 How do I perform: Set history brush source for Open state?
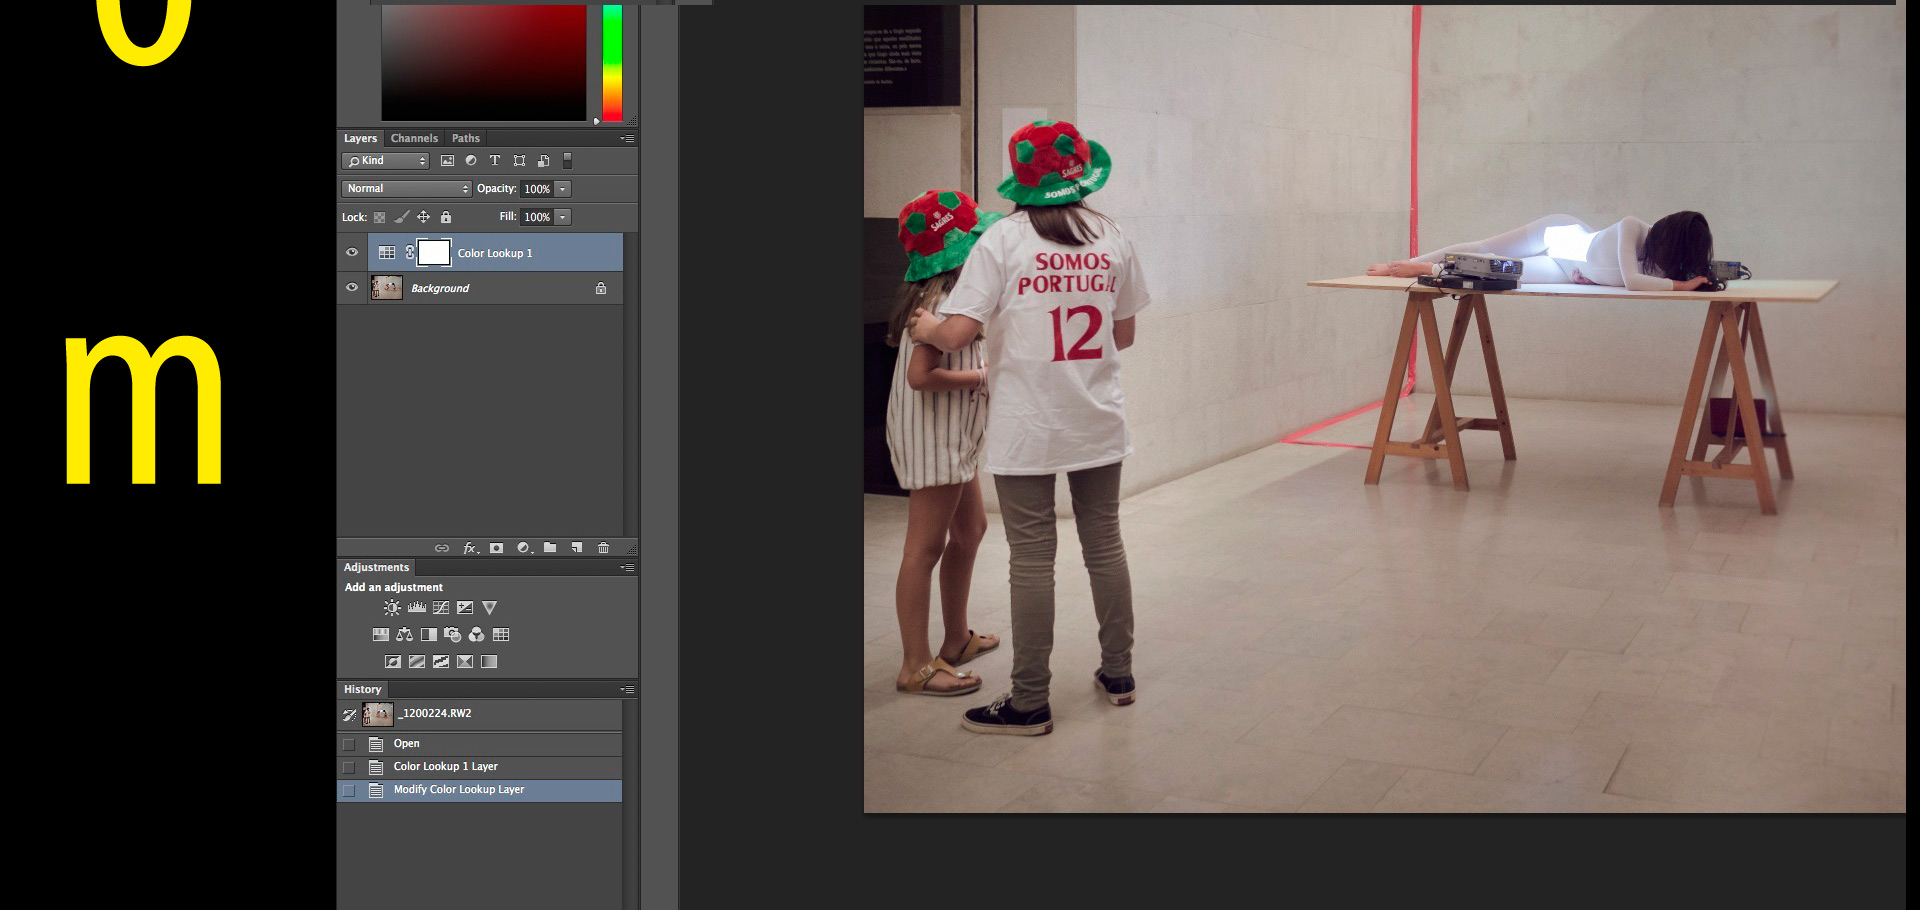point(349,744)
